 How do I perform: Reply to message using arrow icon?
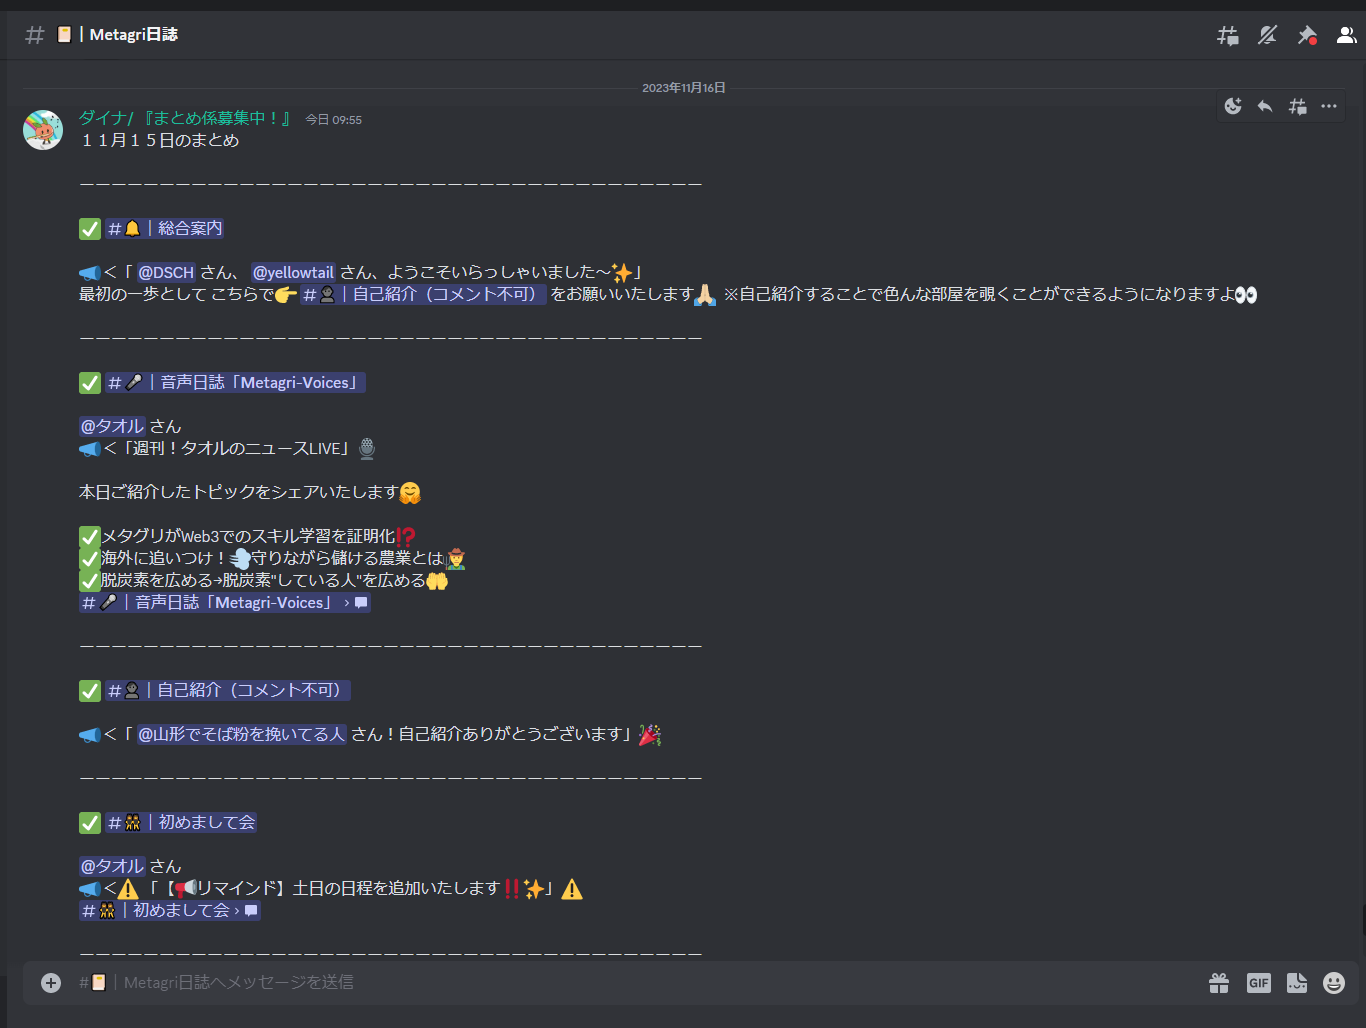click(x=1265, y=106)
